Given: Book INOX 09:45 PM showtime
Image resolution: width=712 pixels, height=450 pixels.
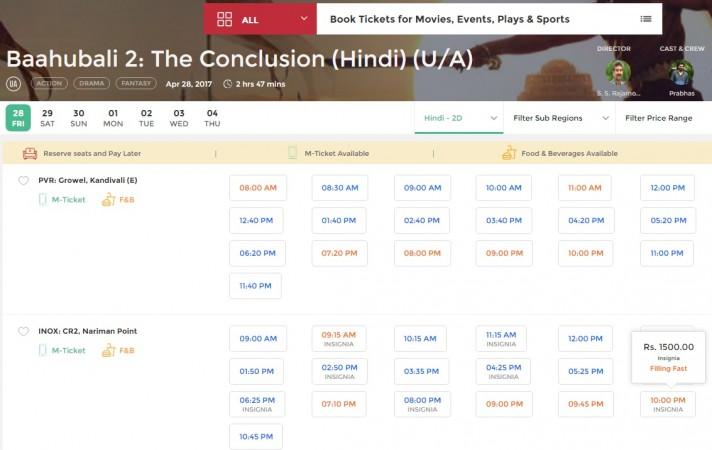Looking at the screenshot, I should [x=585, y=404].
